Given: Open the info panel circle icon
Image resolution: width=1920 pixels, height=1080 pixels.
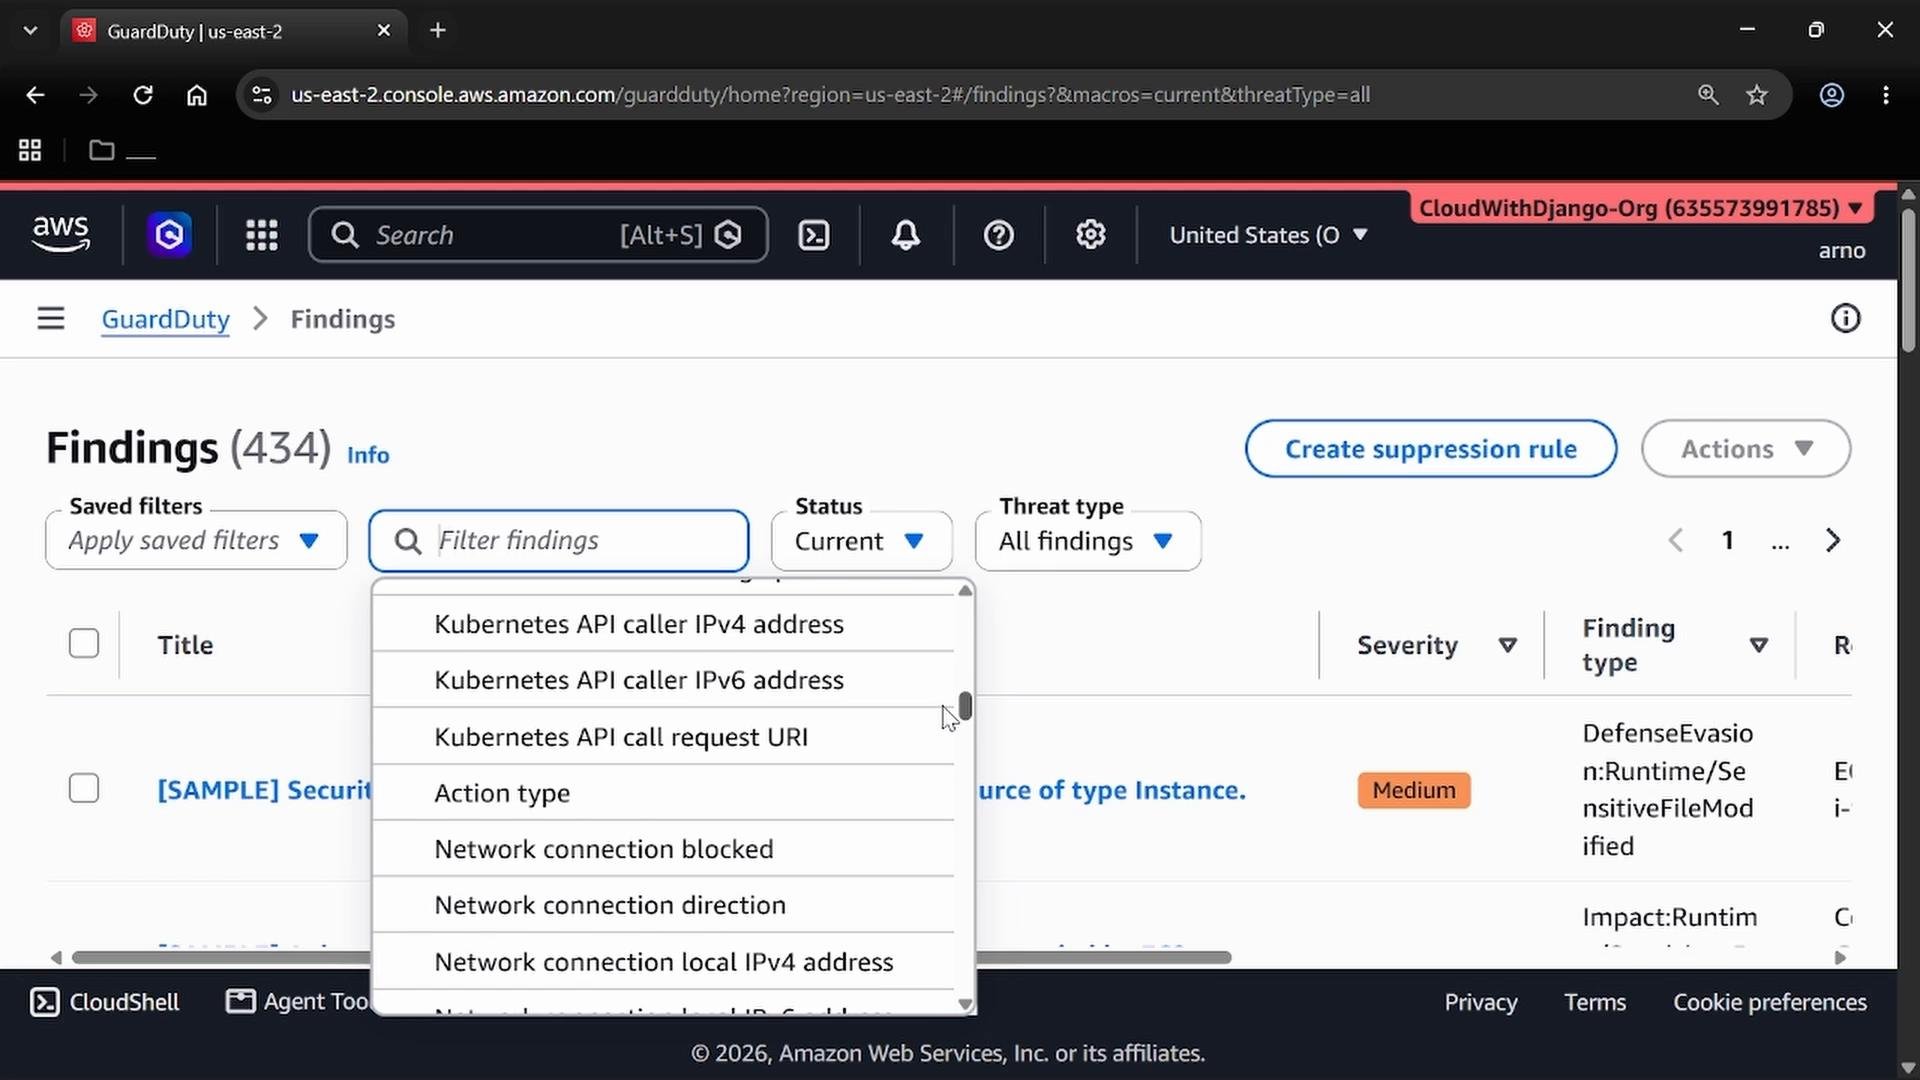Looking at the screenshot, I should pyautogui.click(x=1845, y=319).
